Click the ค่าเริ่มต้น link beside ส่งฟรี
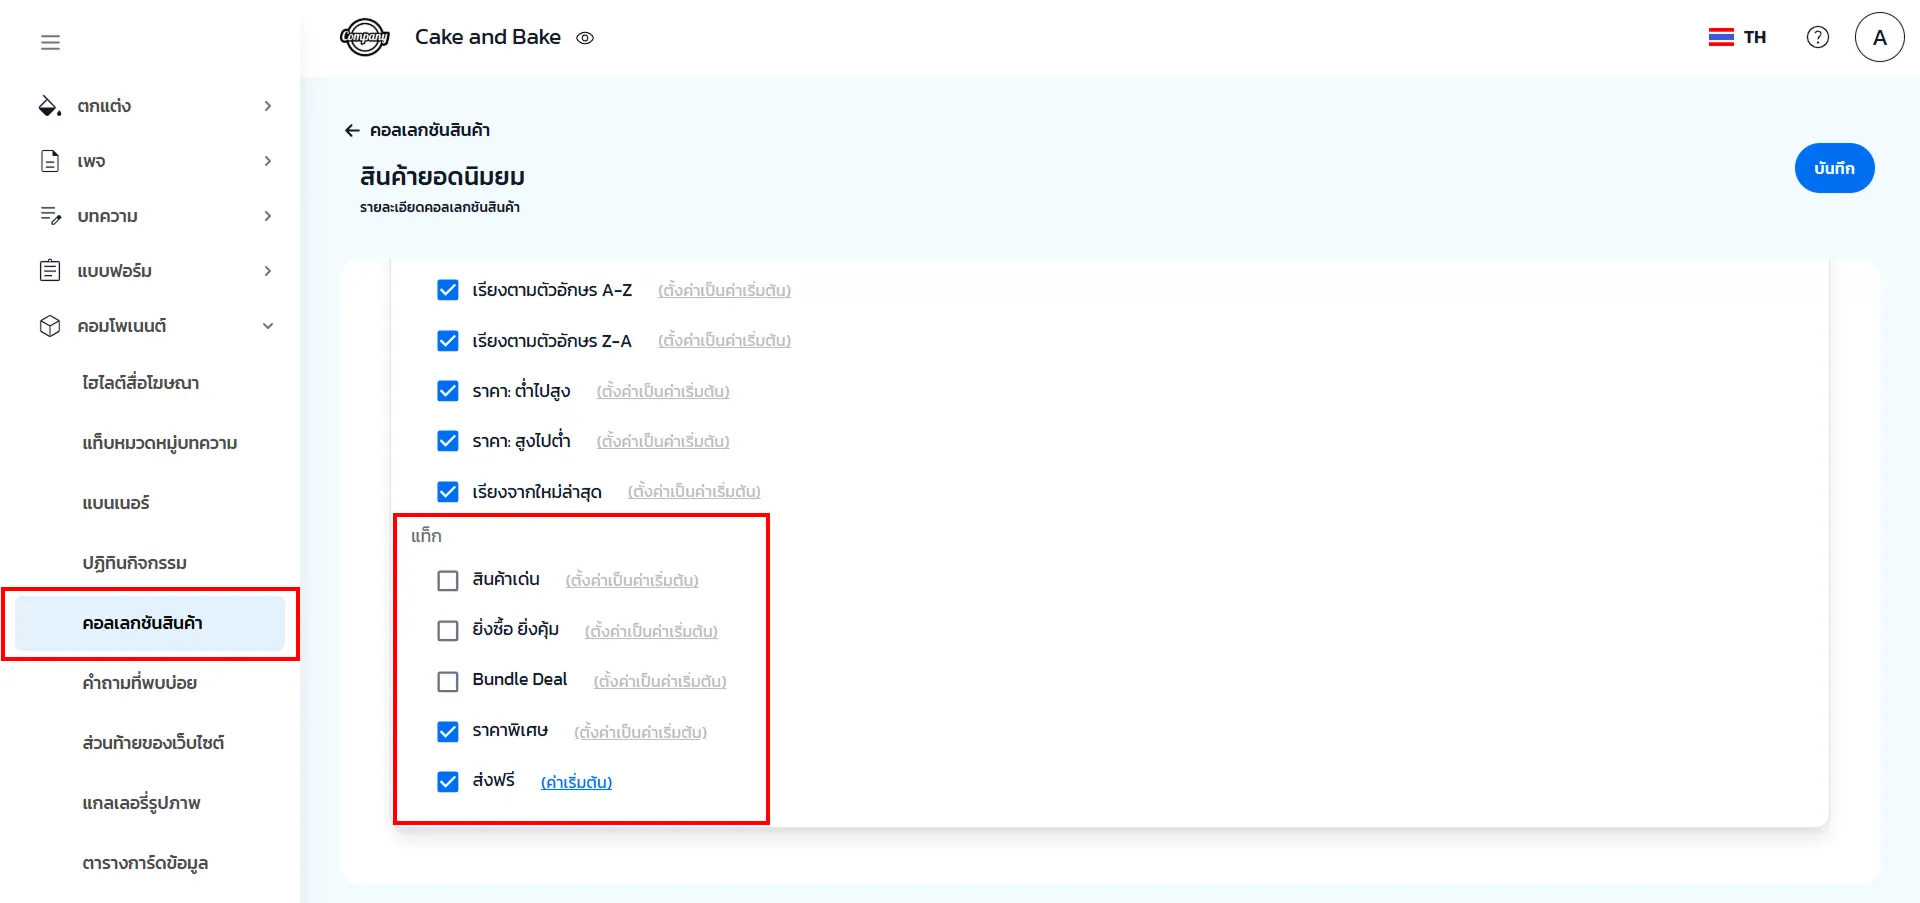Viewport: 1920px width, 903px height. (576, 782)
